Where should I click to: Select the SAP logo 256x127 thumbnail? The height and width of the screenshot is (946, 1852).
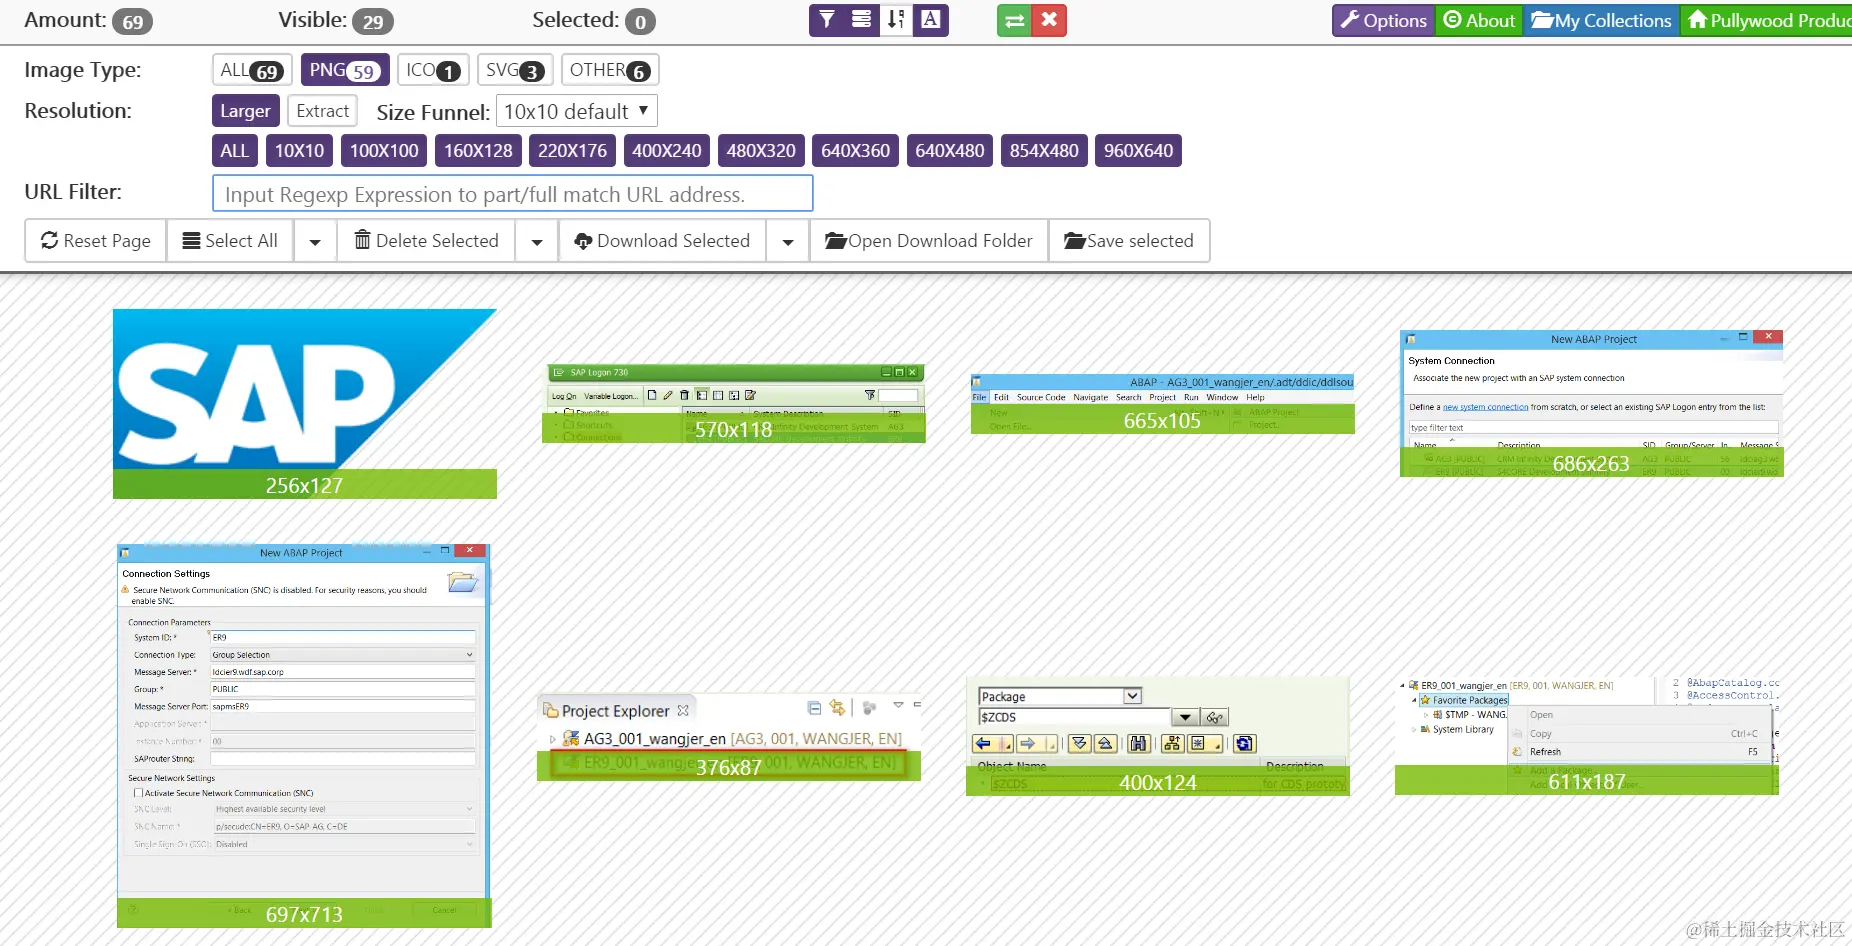[305, 404]
